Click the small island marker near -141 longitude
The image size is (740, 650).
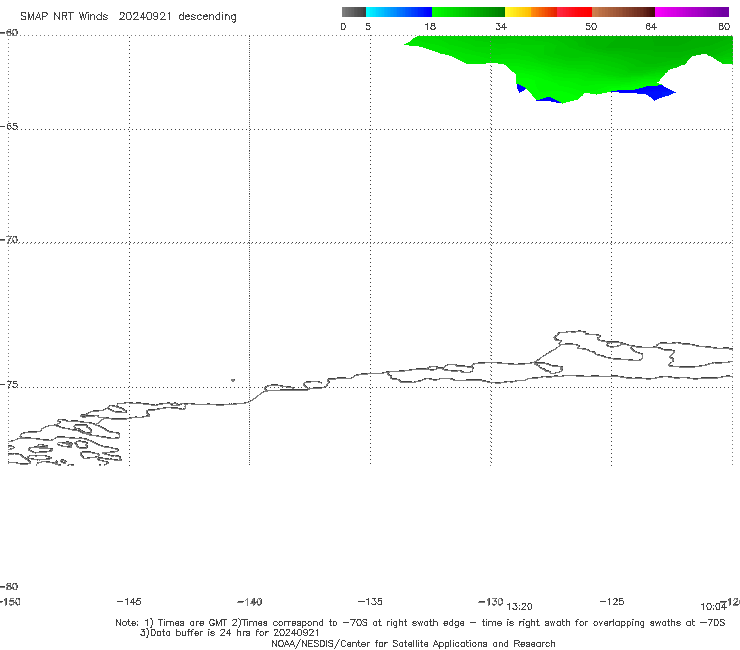coord(233,380)
